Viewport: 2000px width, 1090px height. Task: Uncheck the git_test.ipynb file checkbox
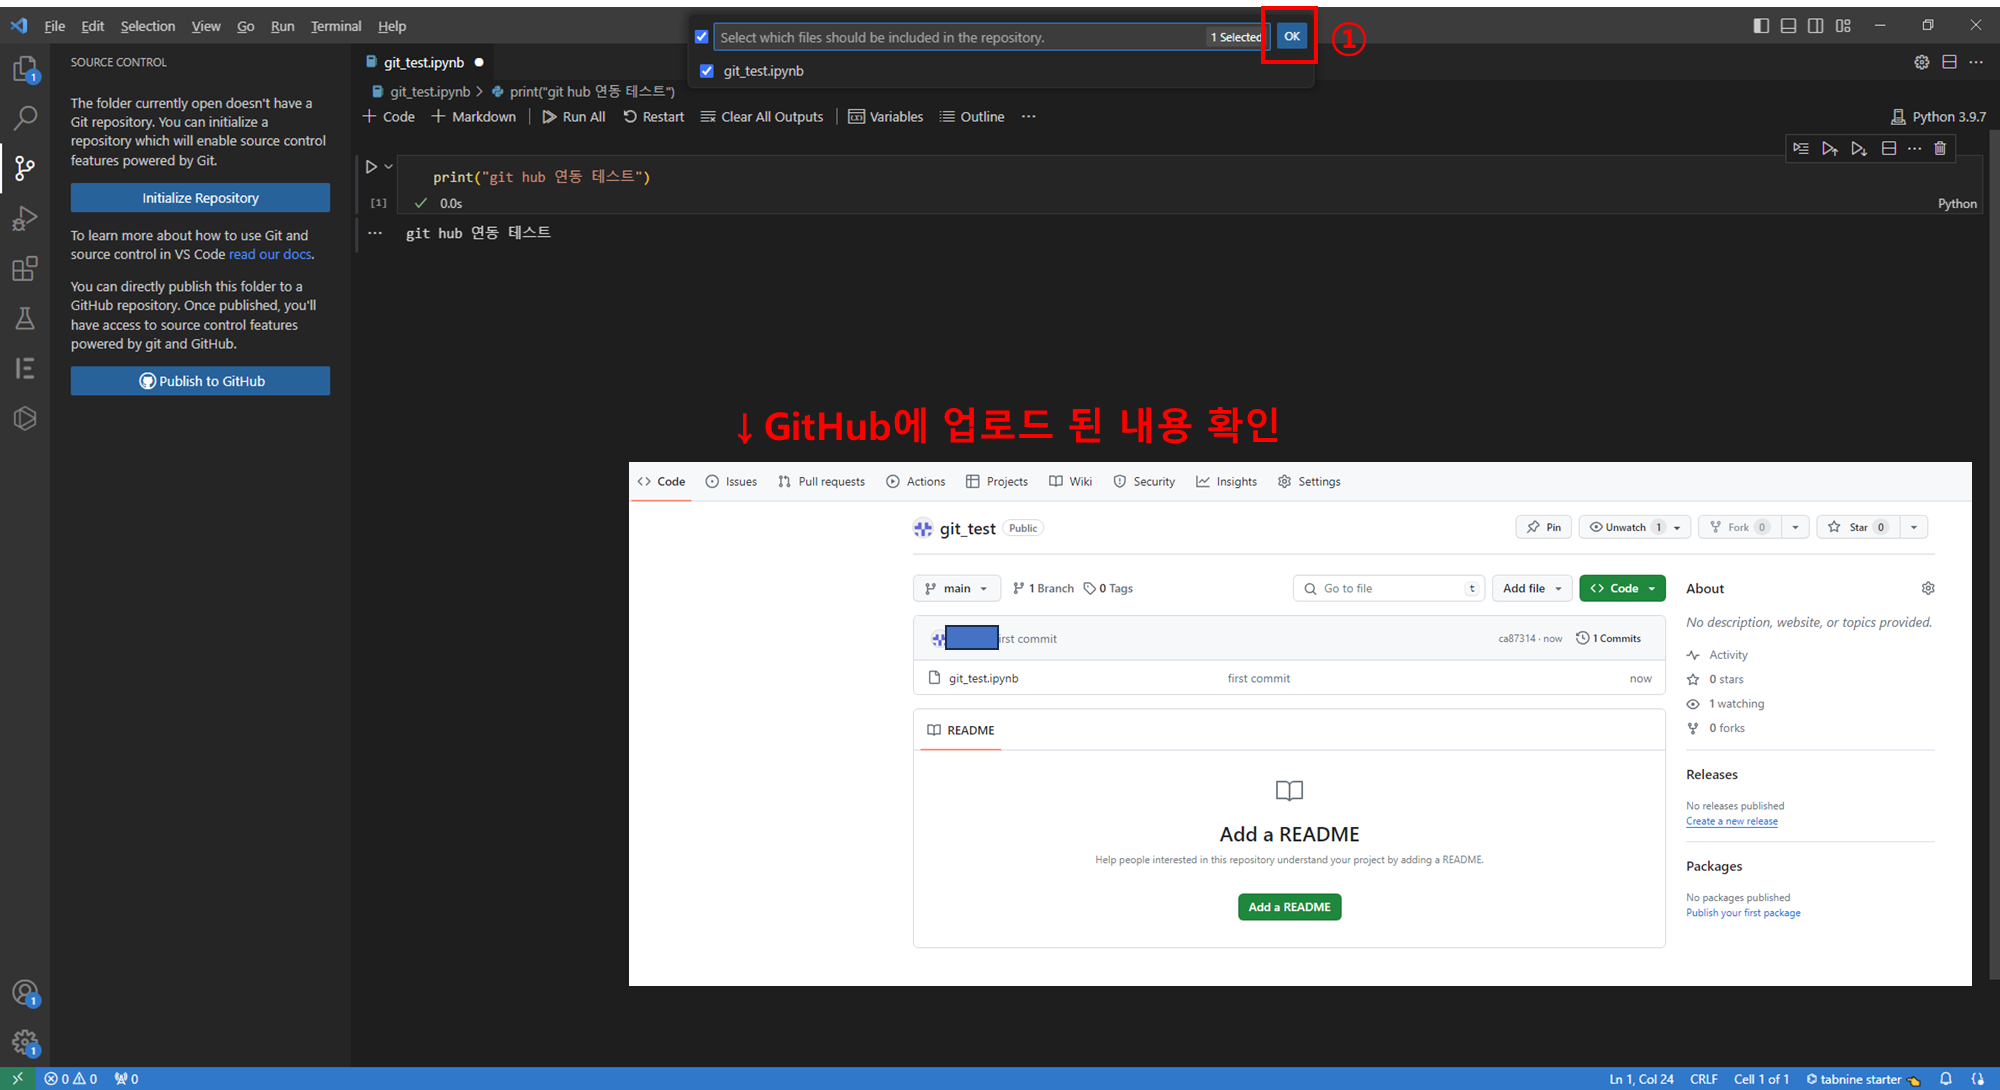707,71
